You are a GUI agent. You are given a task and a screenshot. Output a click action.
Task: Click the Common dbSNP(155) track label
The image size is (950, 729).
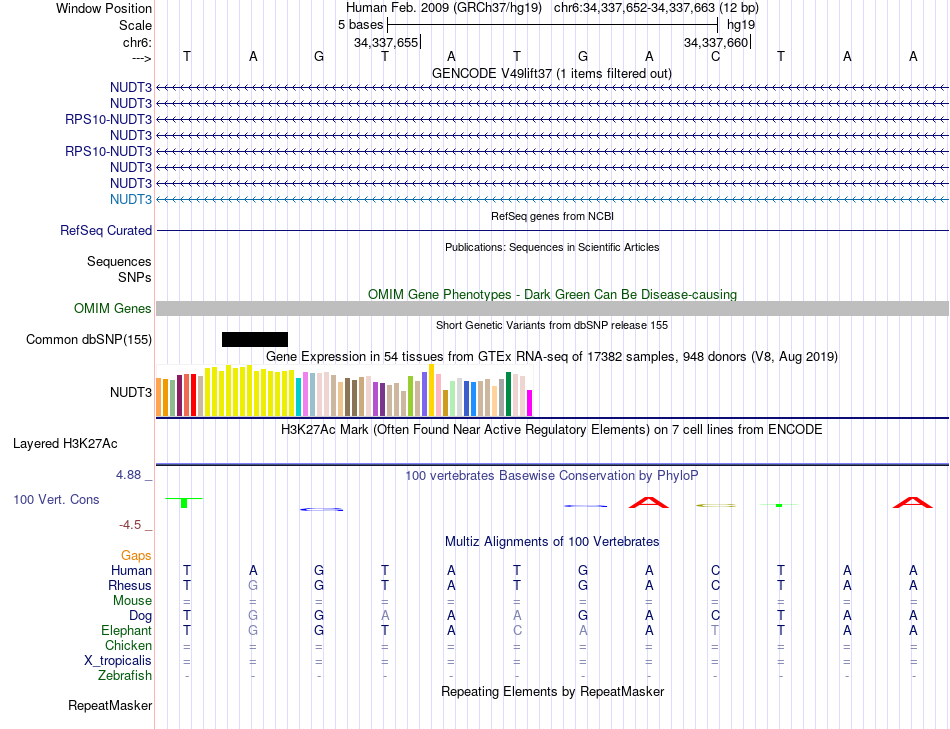pyautogui.click(x=89, y=339)
